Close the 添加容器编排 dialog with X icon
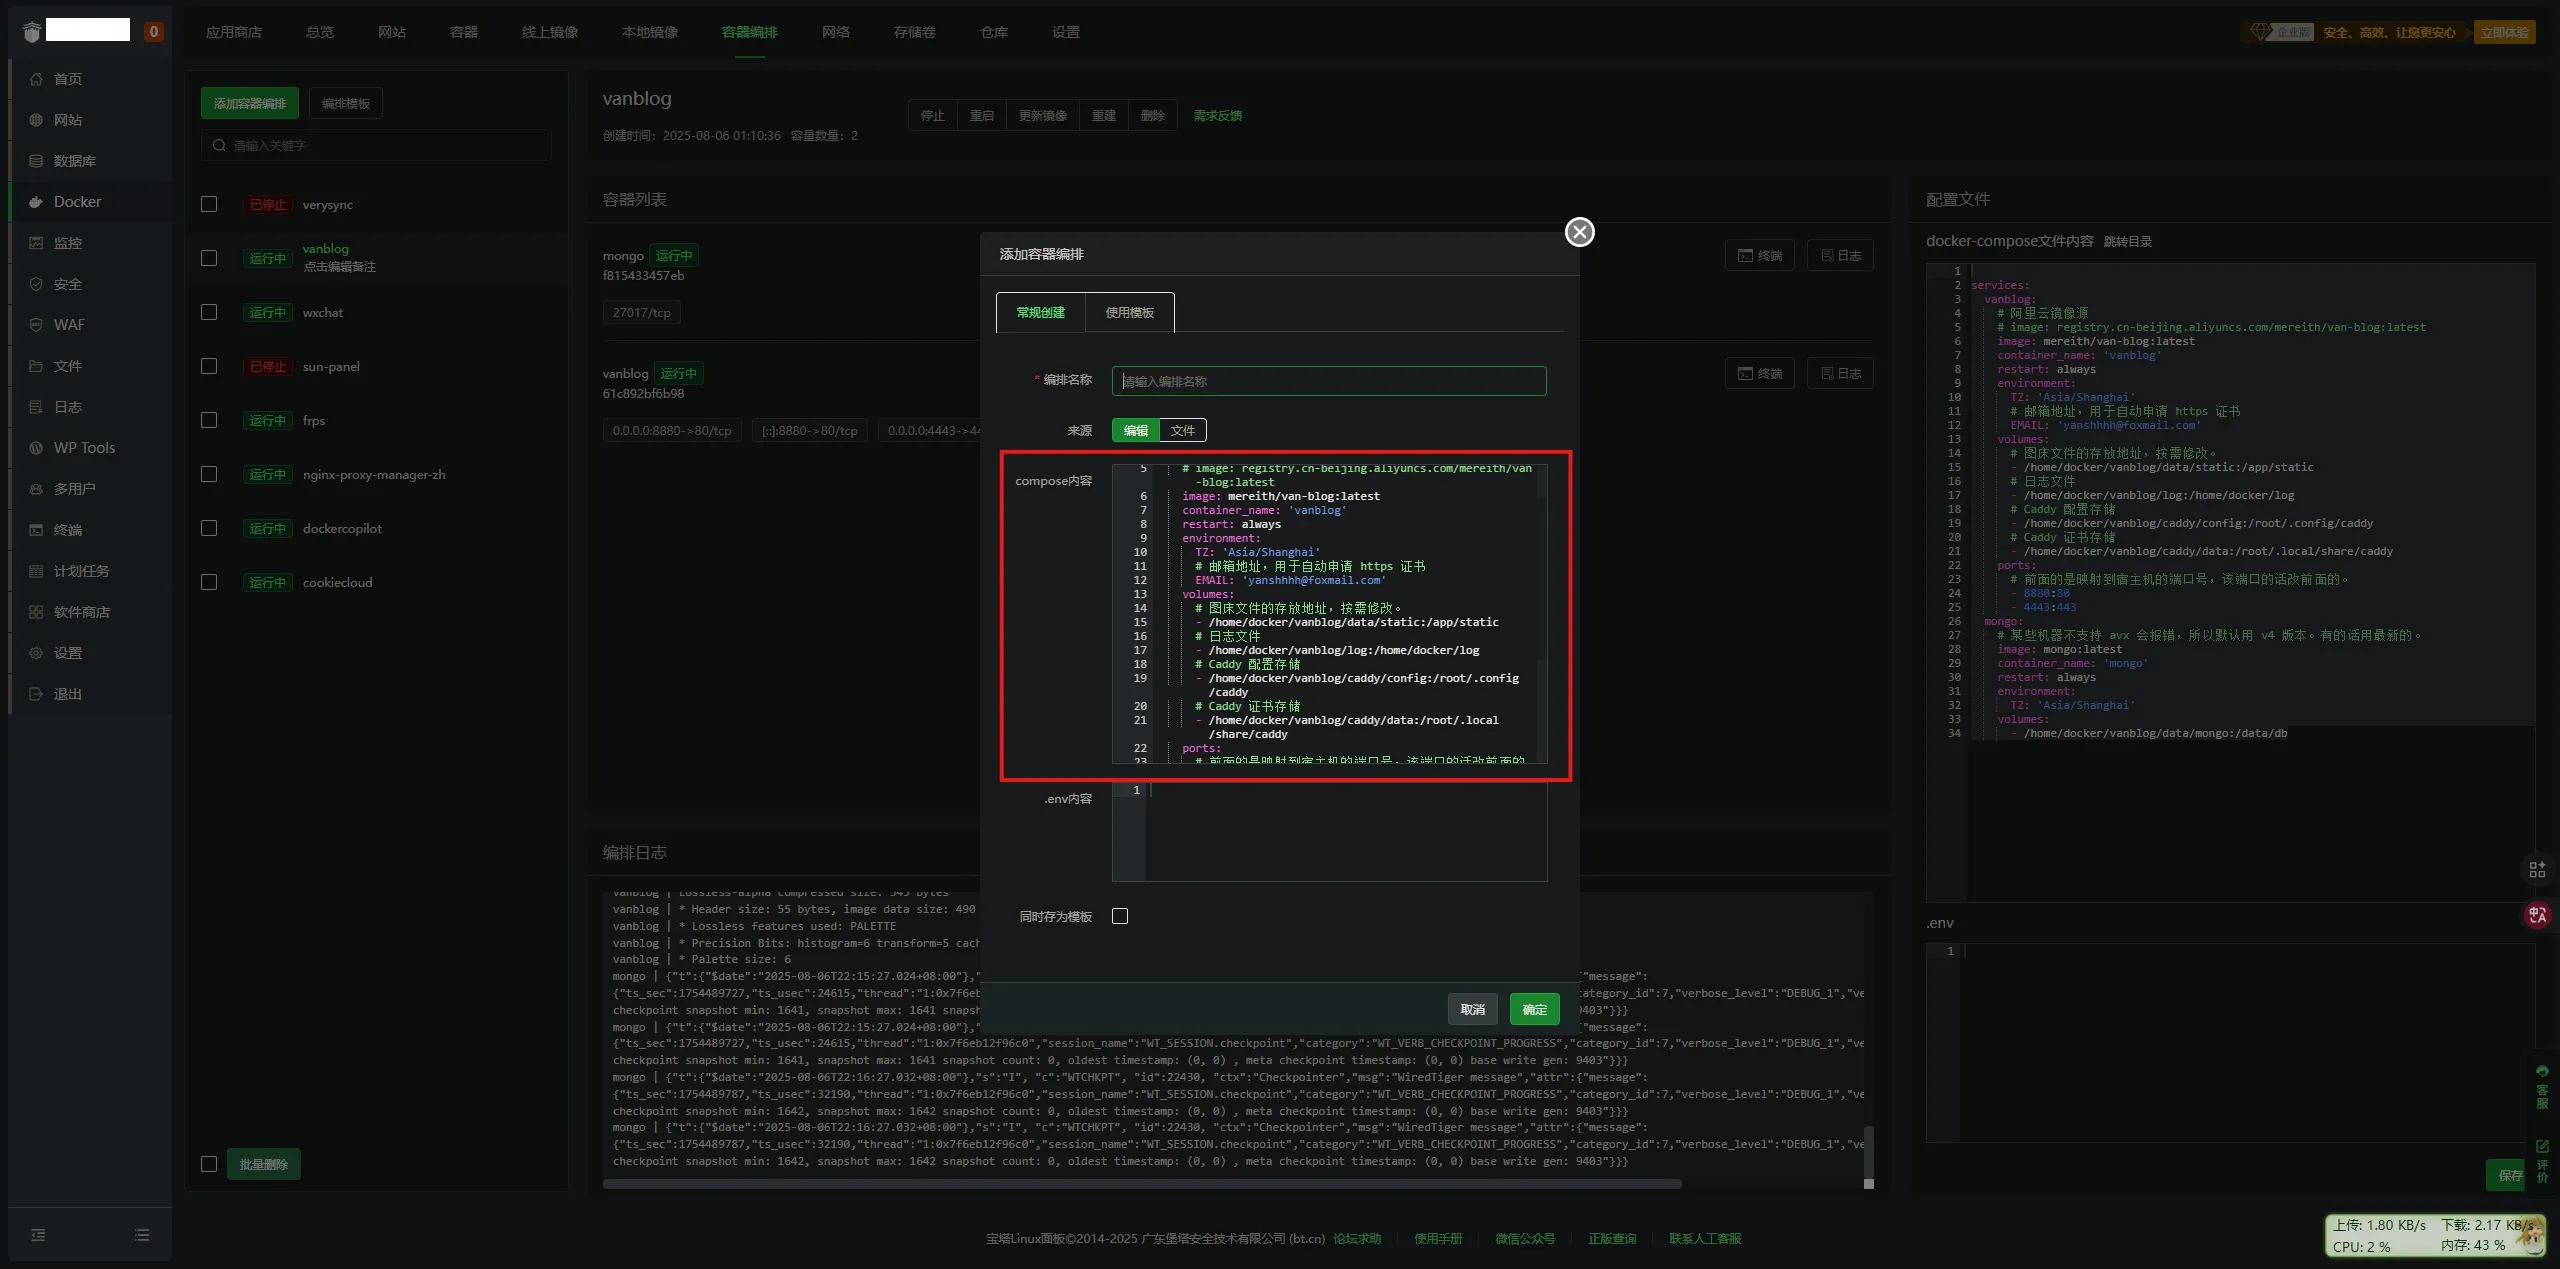Viewport: 2560px width, 1269px height. (1579, 232)
